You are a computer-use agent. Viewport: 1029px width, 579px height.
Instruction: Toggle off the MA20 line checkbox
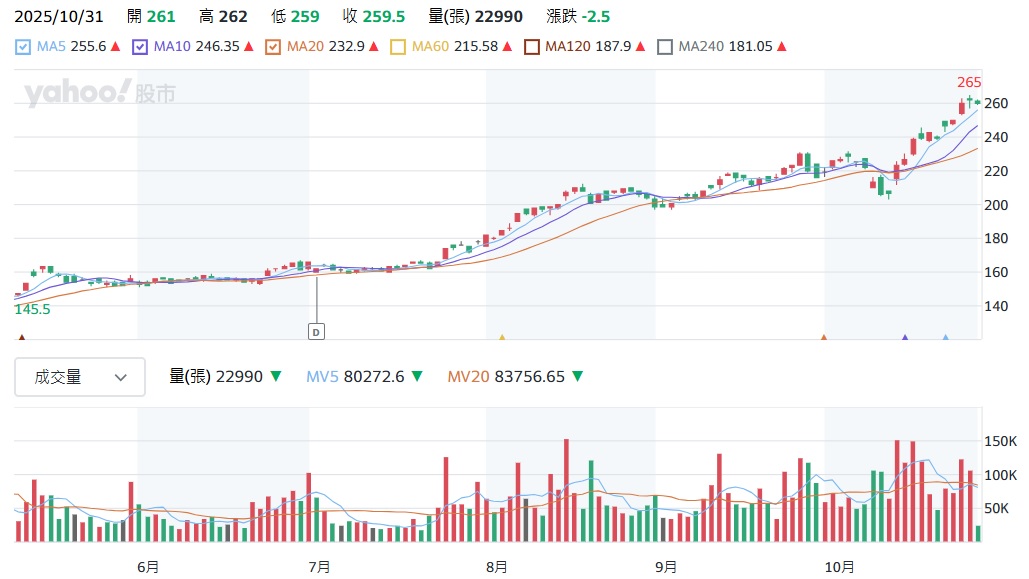(x=272, y=46)
